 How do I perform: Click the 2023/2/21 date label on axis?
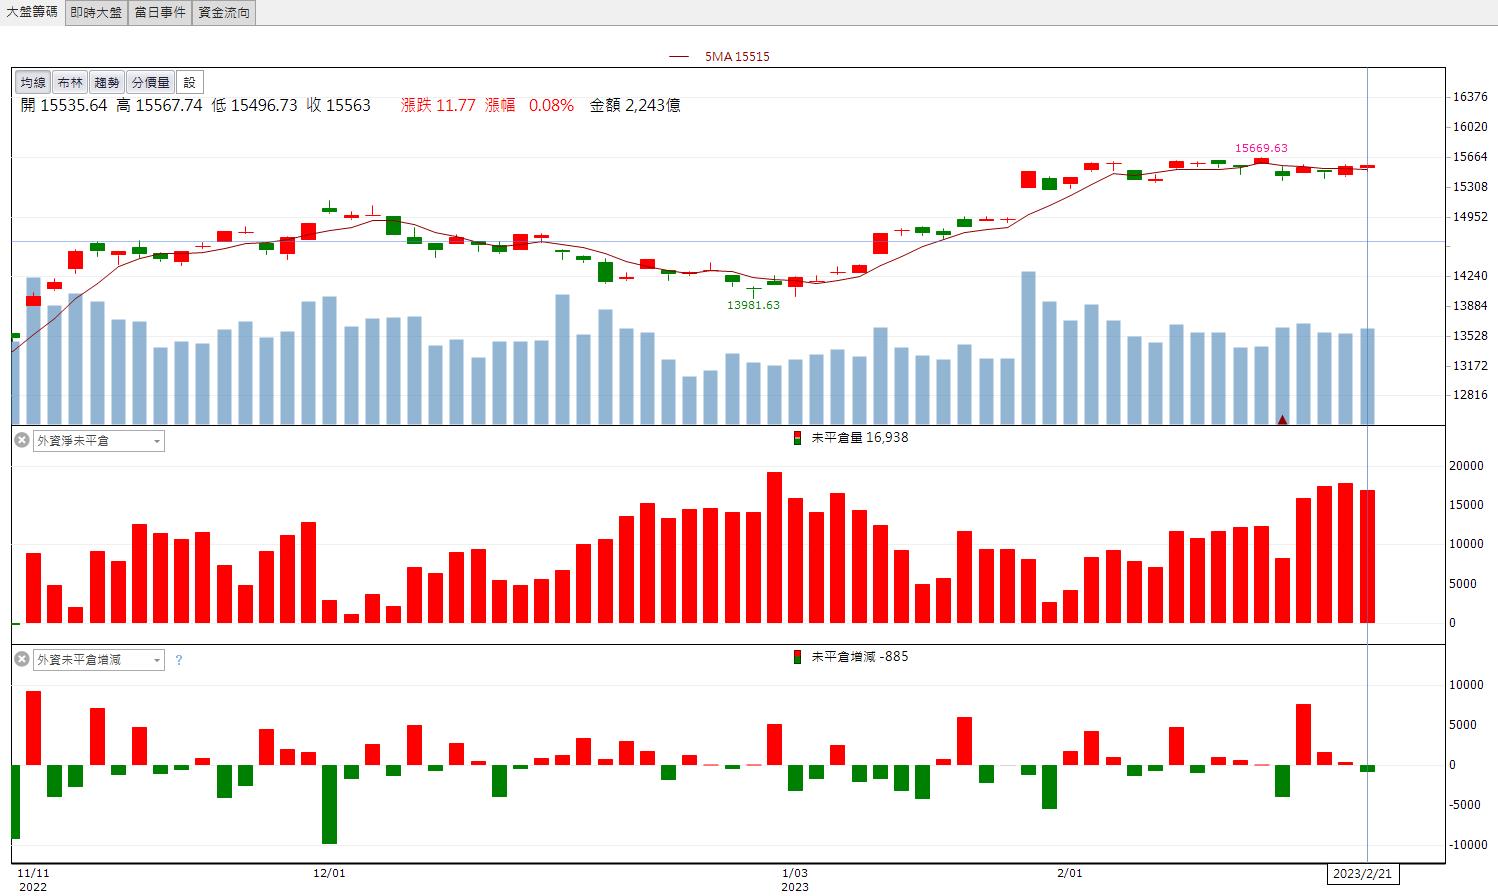(x=1362, y=873)
